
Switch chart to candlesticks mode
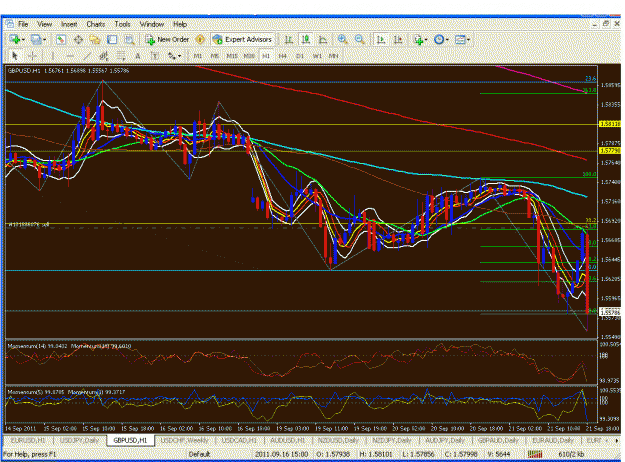point(306,39)
